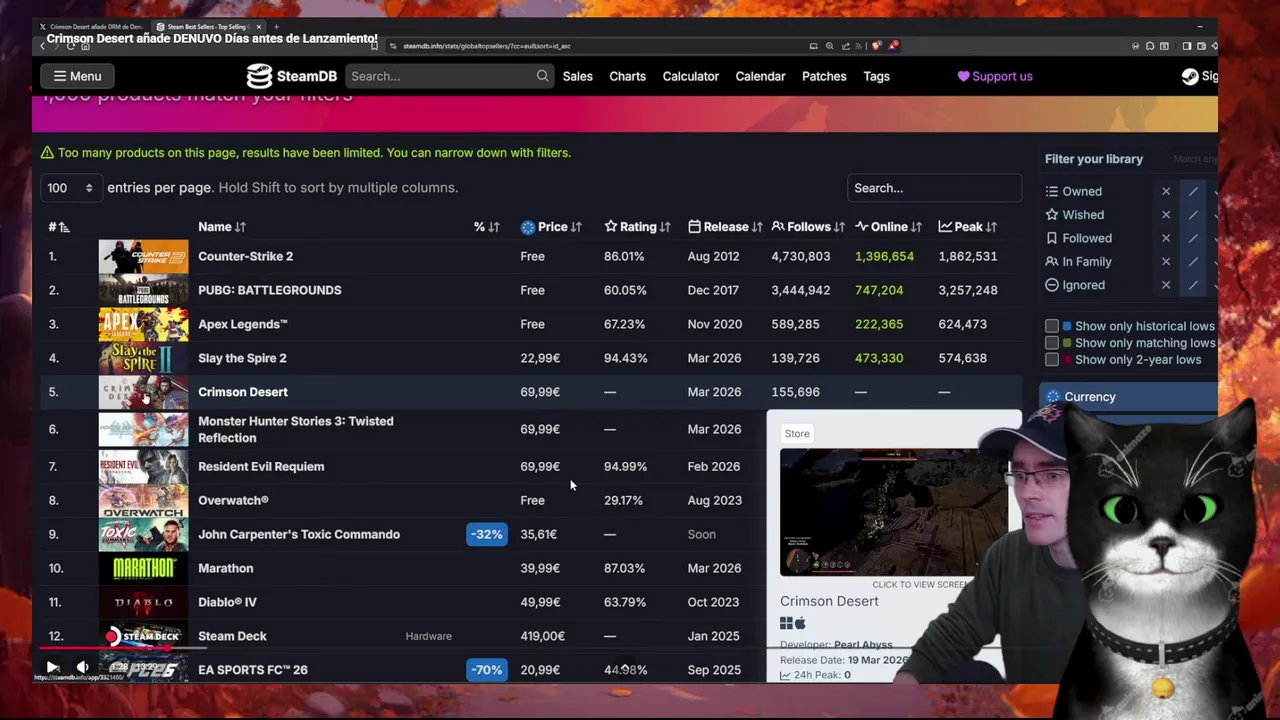Click the Apex Legends game icon
This screenshot has width=1280, height=720.
pyautogui.click(x=143, y=324)
